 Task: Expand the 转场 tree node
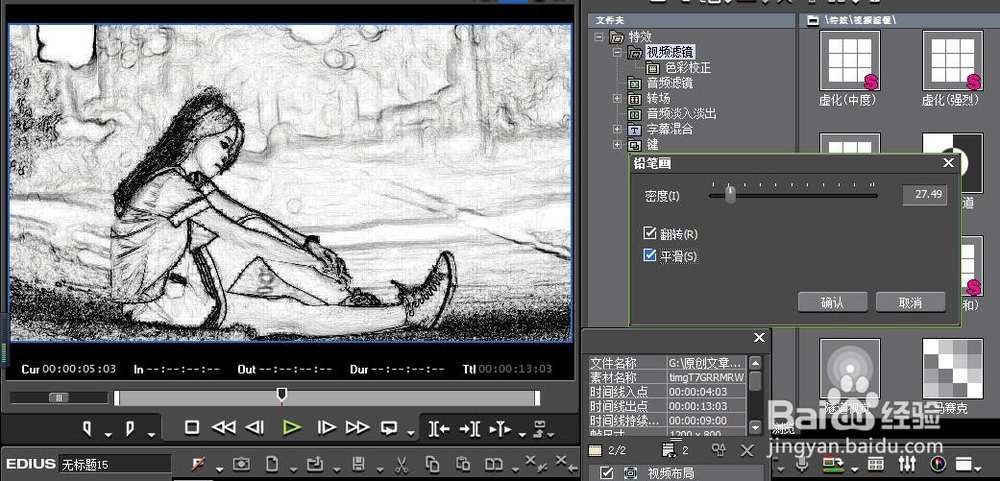click(617, 98)
